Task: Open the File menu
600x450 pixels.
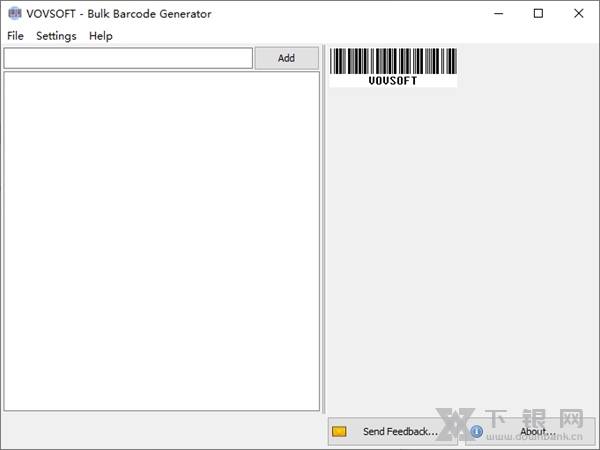Action: (x=15, y=36)
